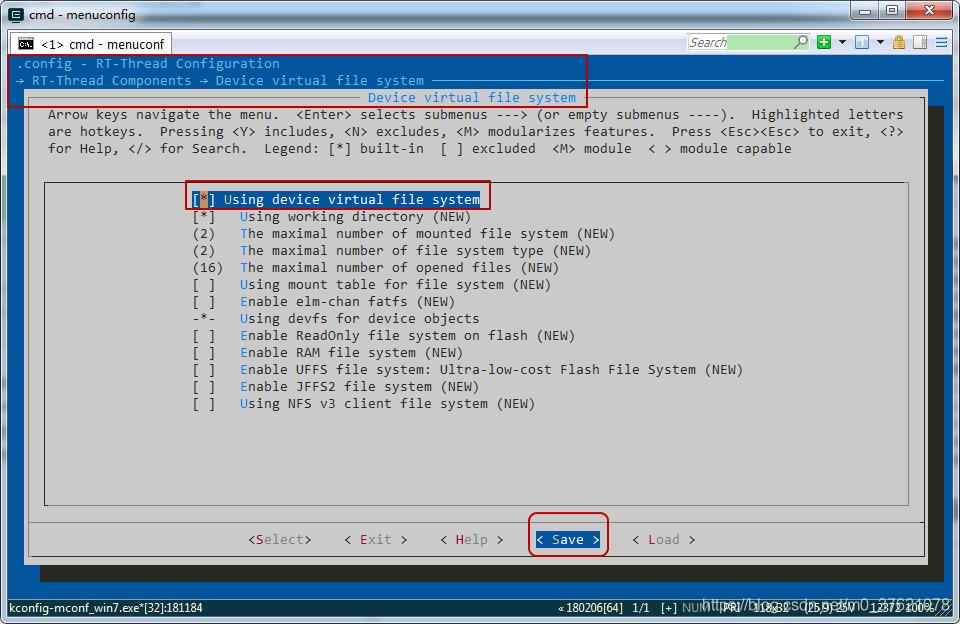Click the 'Device virtual file system' dialog title
960x624 pixels.
pyautogui.click(x=471, y=97)
